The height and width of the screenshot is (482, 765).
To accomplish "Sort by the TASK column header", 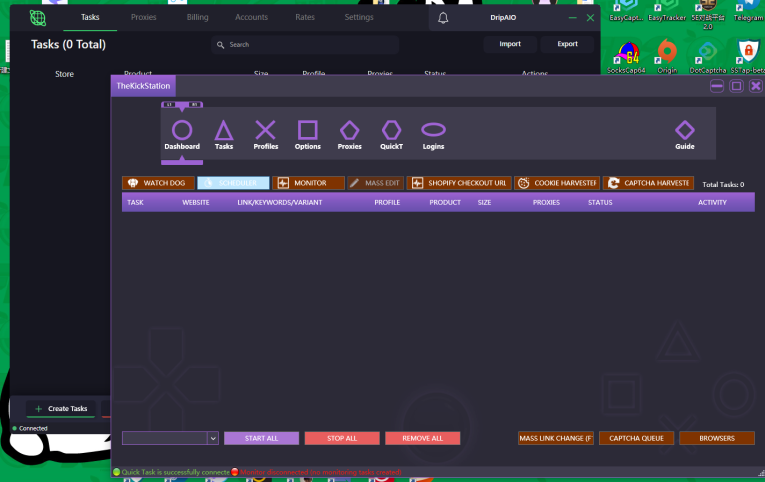I will [135, 202].
